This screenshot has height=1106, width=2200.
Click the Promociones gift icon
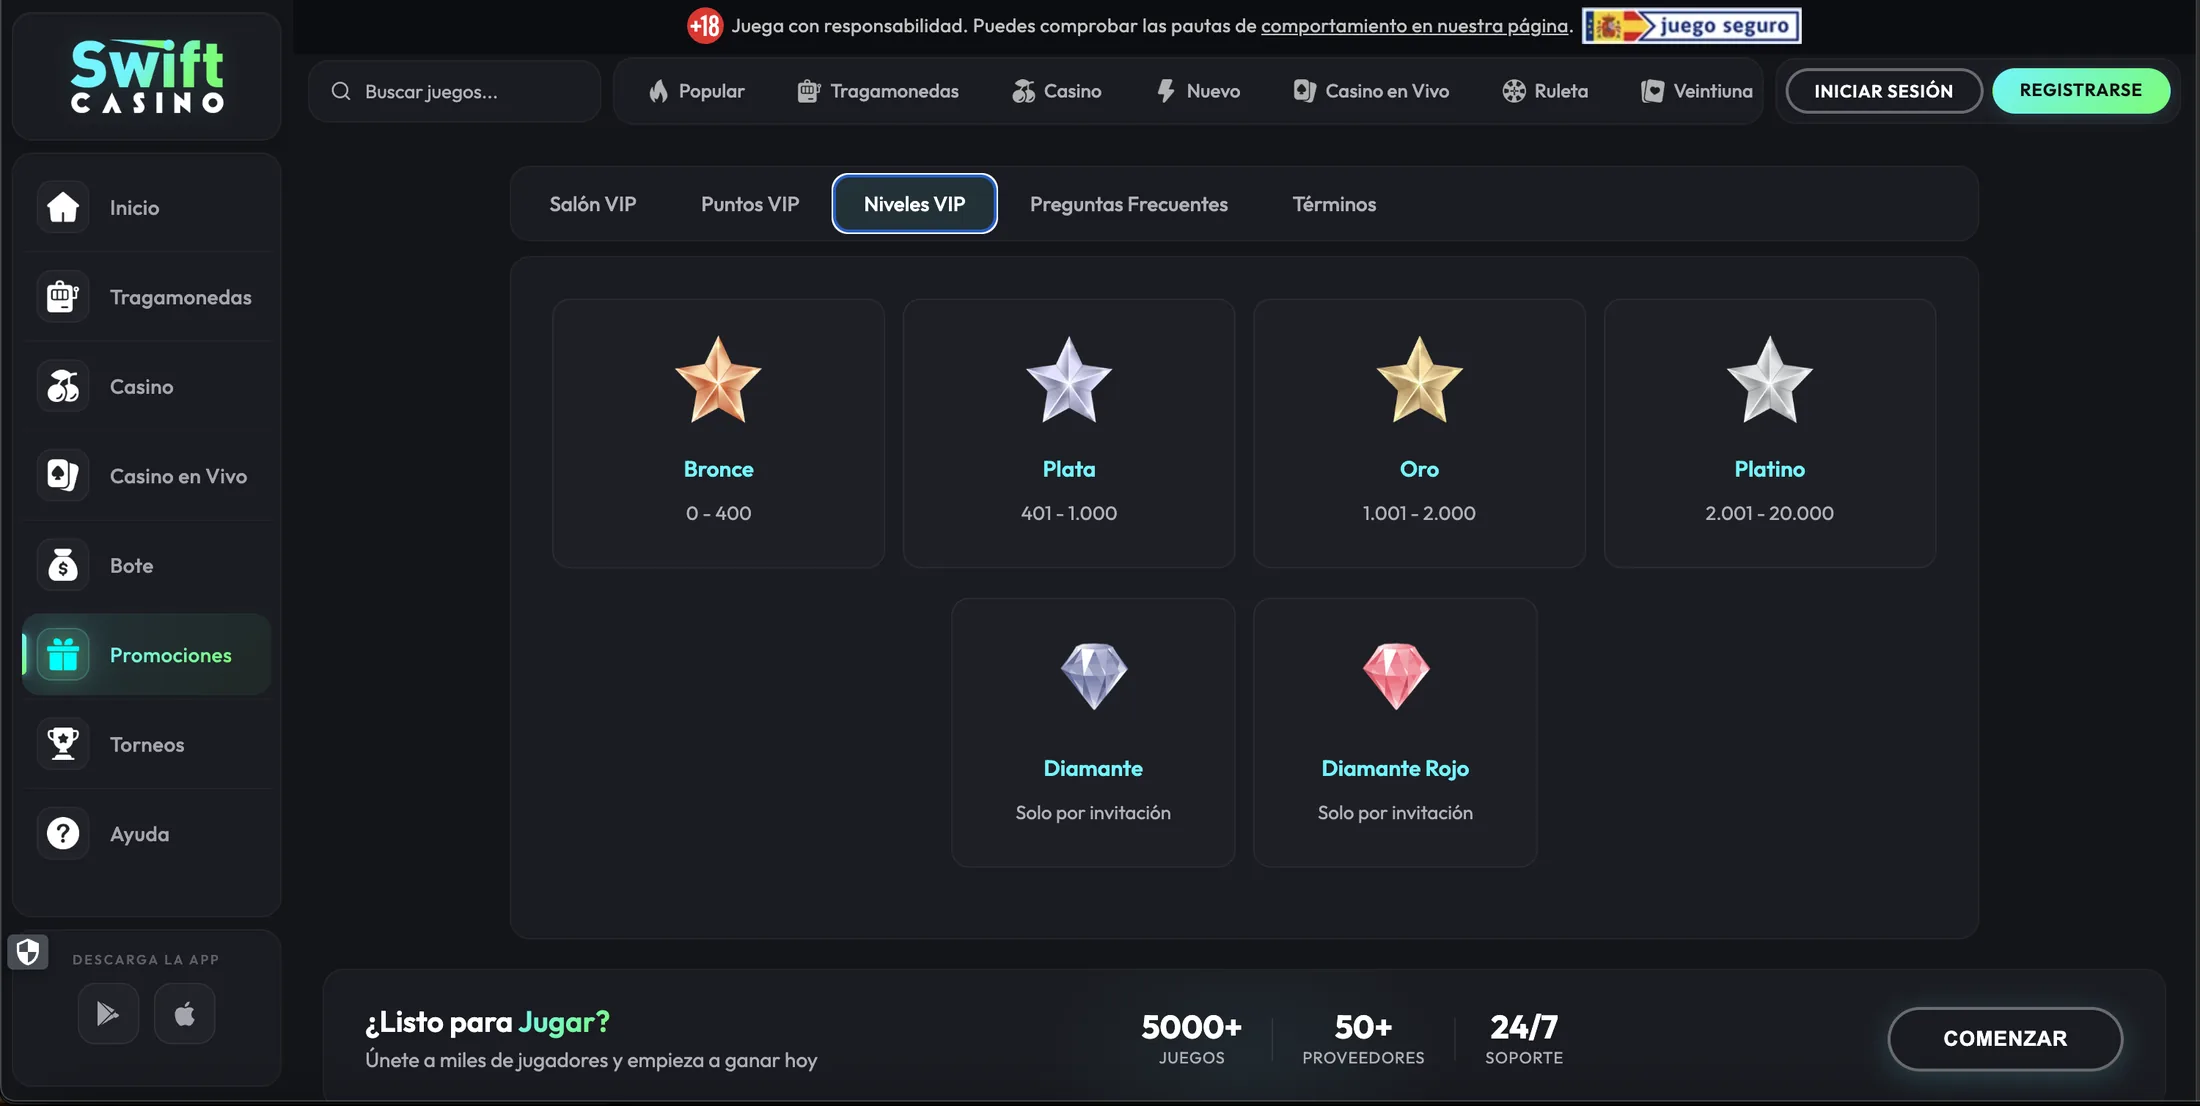pos(63,654)
